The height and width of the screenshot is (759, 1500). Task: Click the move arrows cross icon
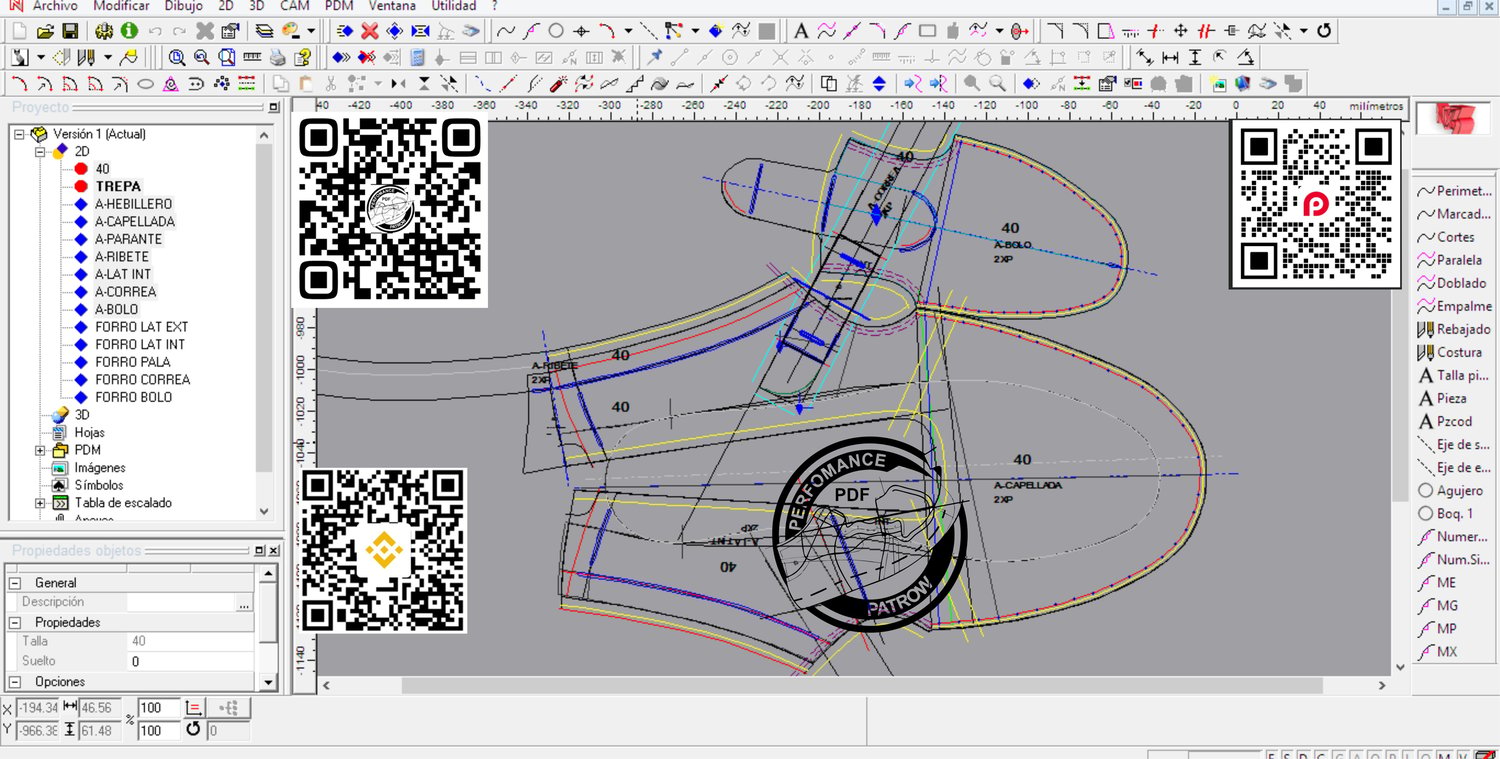[1180, 31]
